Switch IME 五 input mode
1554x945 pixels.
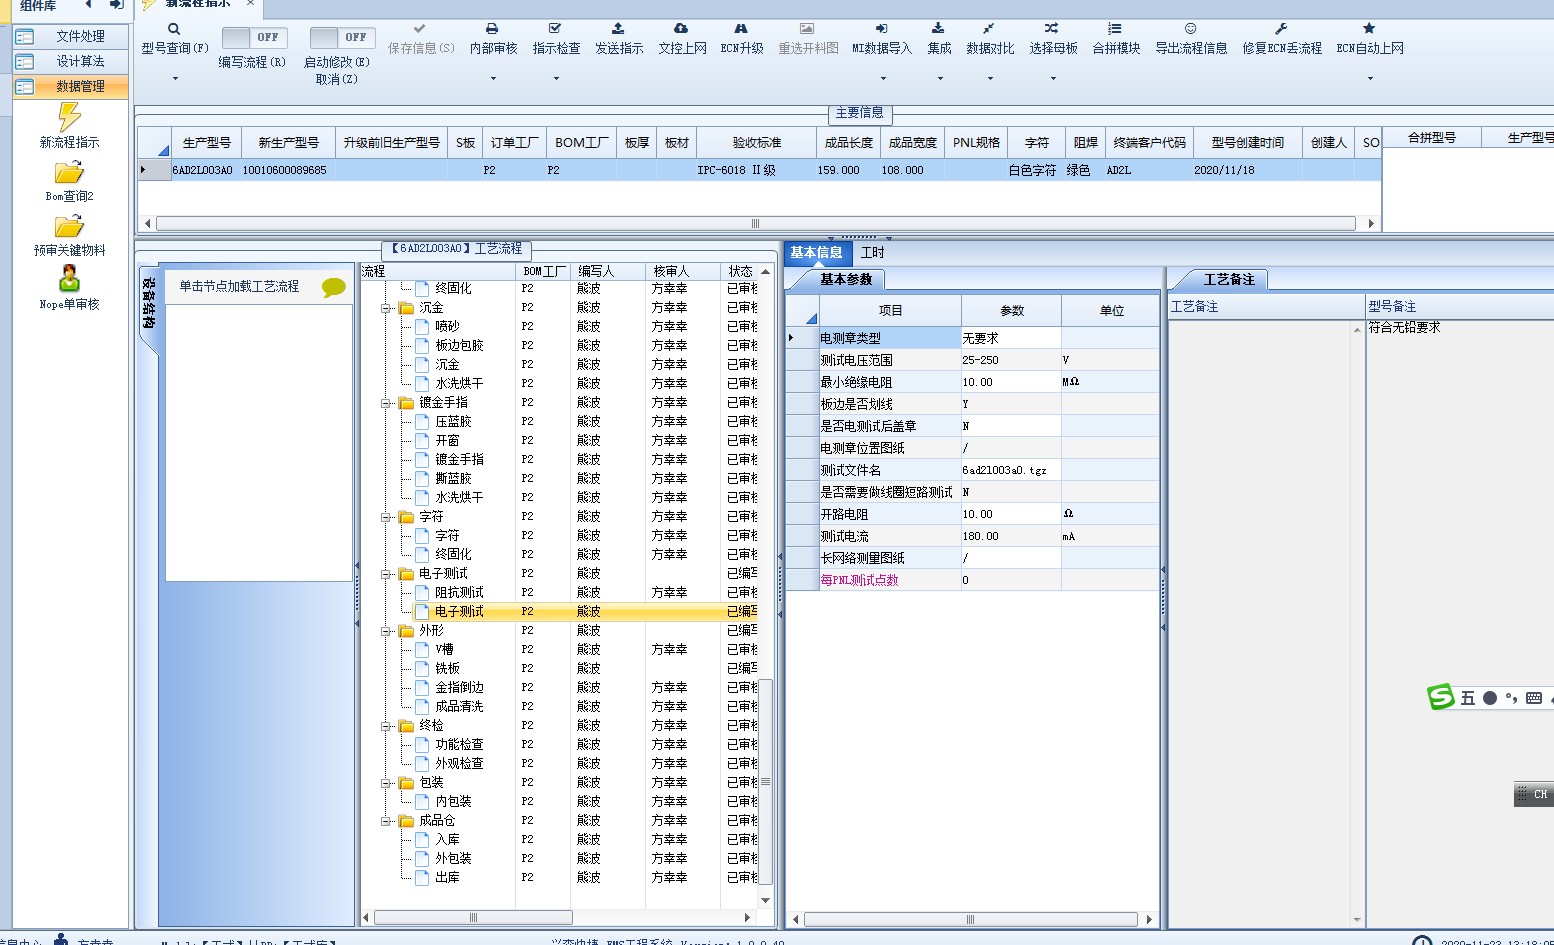point(1468,698)
